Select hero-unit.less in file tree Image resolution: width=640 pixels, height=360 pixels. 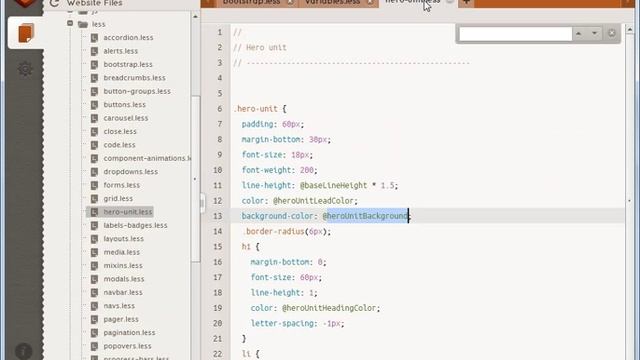click(x=128, y=212)
